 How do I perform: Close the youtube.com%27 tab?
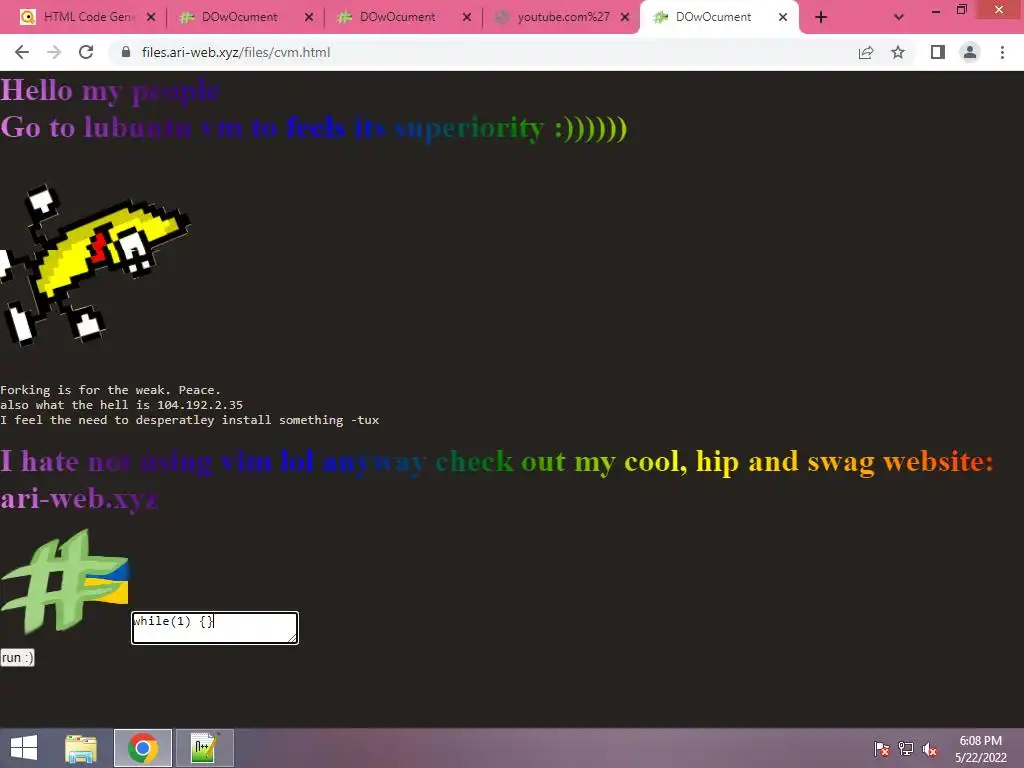click(625, 17)
